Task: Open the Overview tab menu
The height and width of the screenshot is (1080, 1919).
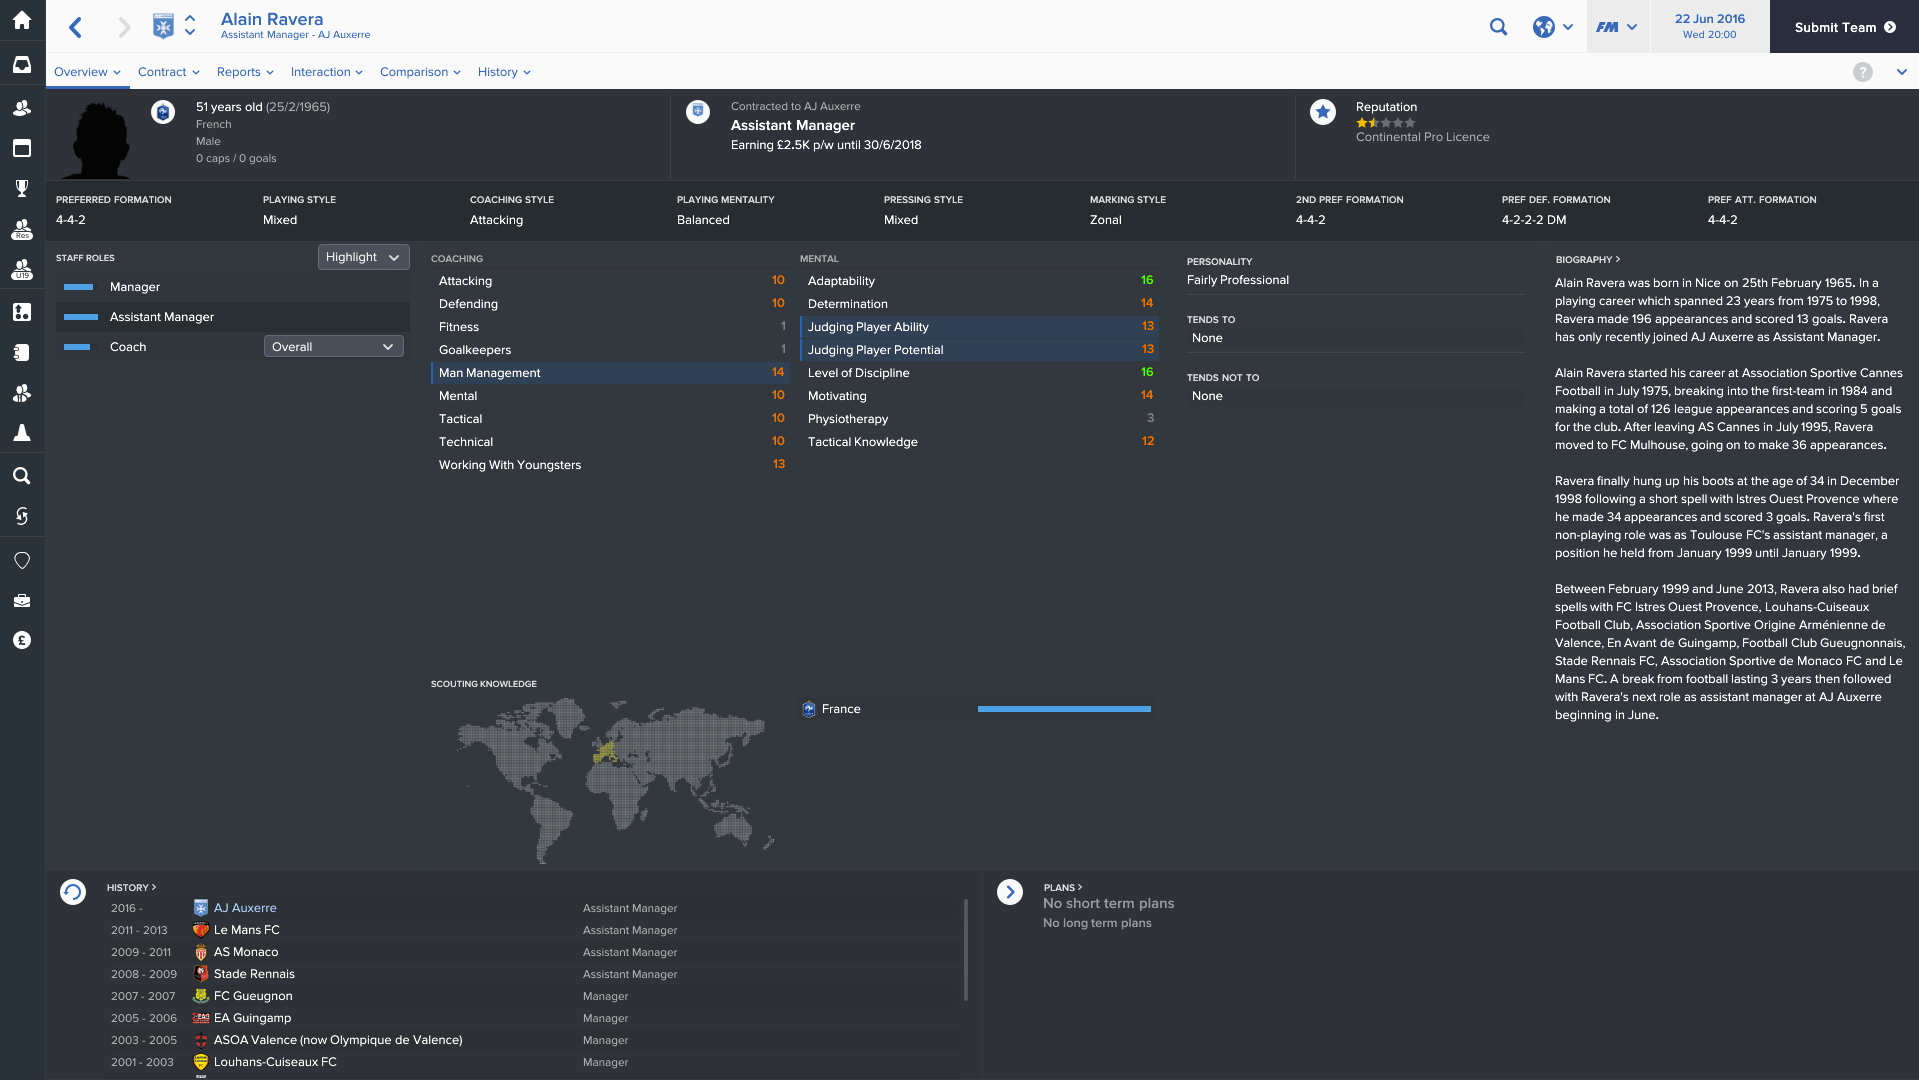Action: coord(87,72)
